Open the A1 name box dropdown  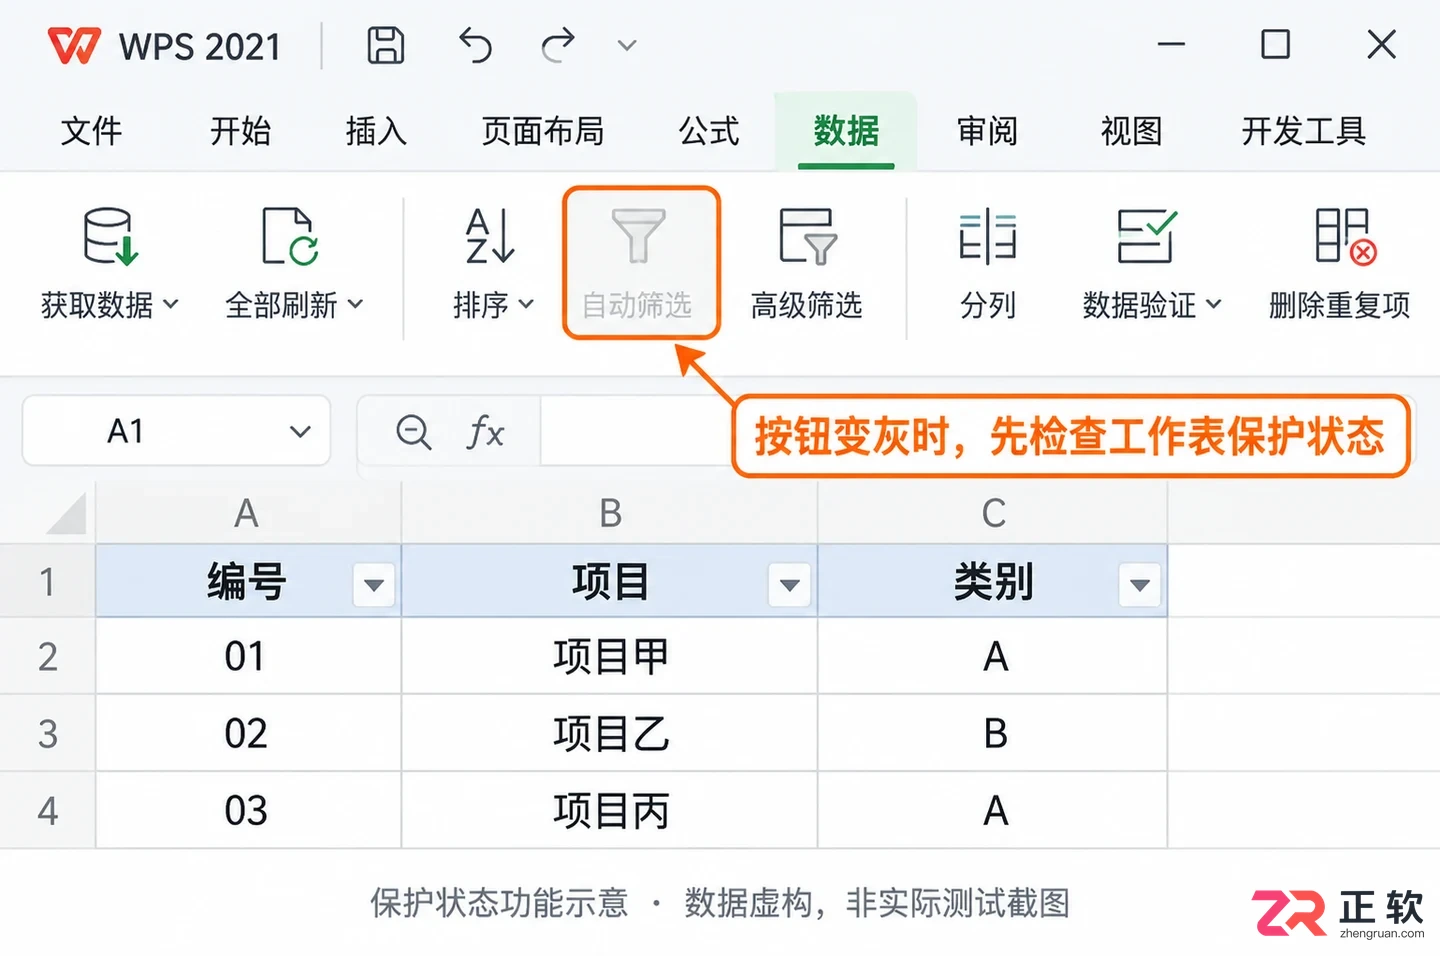tap(300, 432)
